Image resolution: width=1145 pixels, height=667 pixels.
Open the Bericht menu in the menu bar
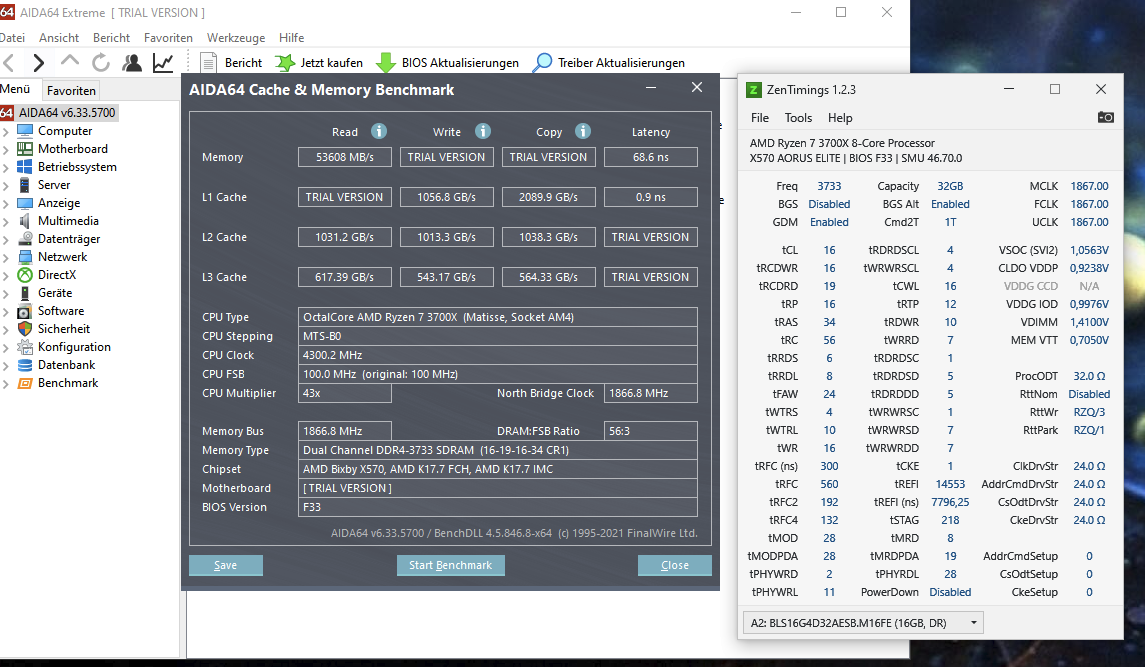[x=111, y=37]
